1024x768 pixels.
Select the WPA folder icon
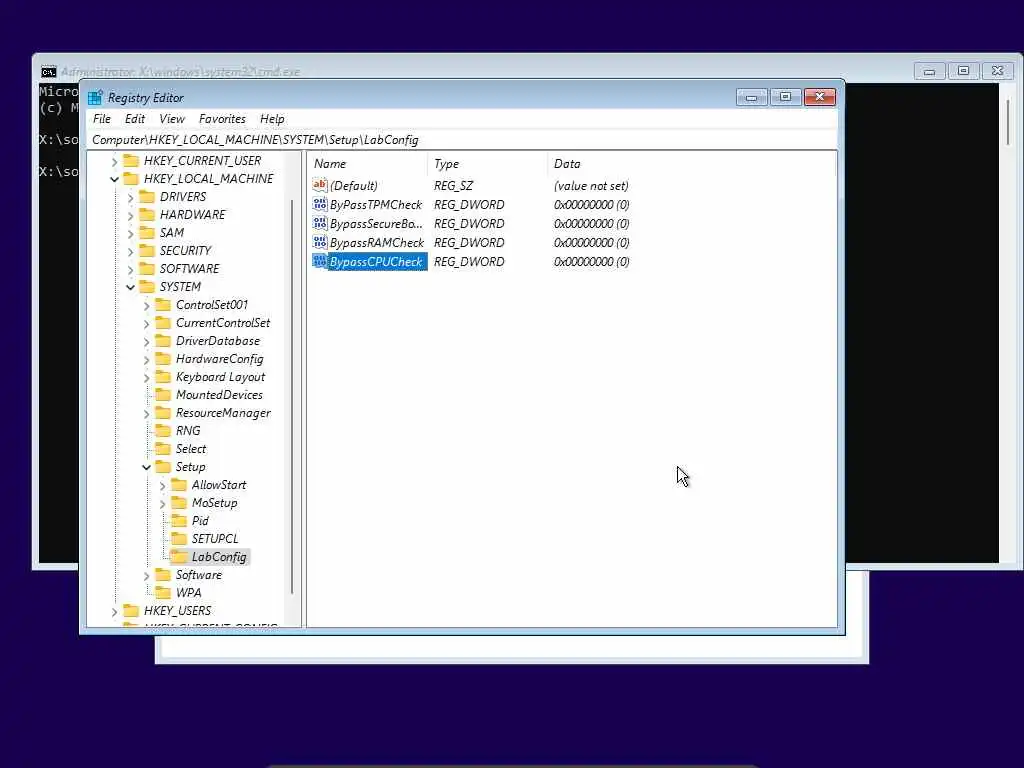click(x=163, y=592)
